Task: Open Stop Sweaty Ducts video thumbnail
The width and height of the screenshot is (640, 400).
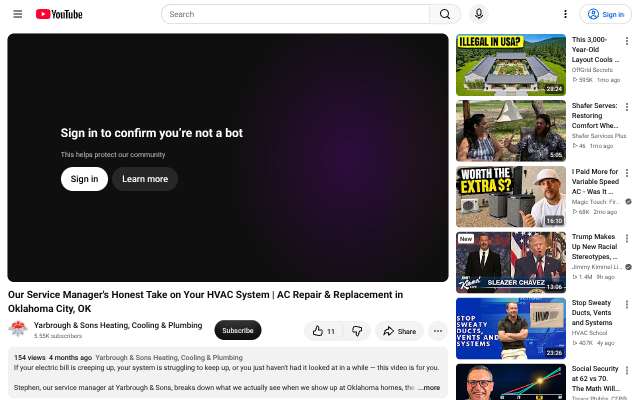Action: click(x=511, y=329)
